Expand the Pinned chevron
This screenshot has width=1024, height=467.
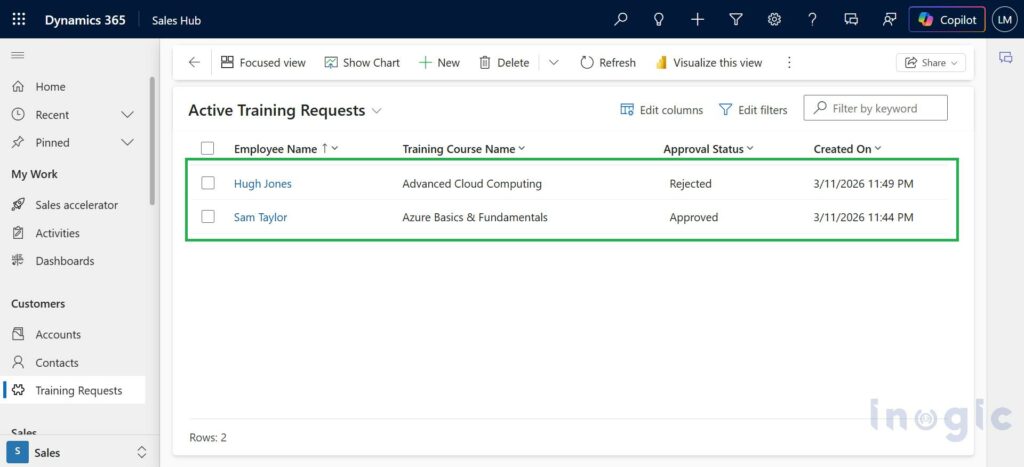tap(128, 142)
